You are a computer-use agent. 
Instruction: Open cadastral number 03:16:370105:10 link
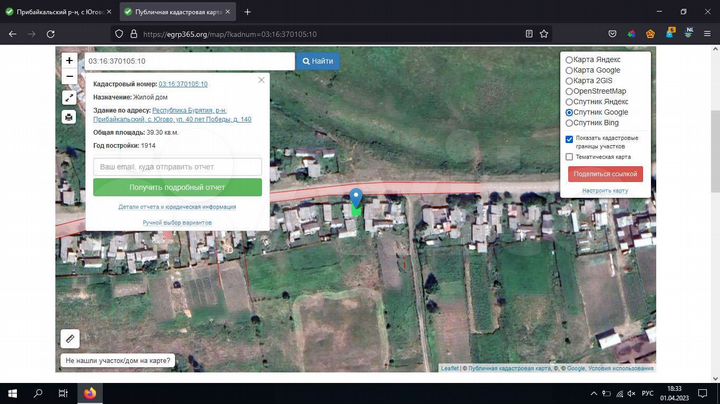click(x=183, y=84)
